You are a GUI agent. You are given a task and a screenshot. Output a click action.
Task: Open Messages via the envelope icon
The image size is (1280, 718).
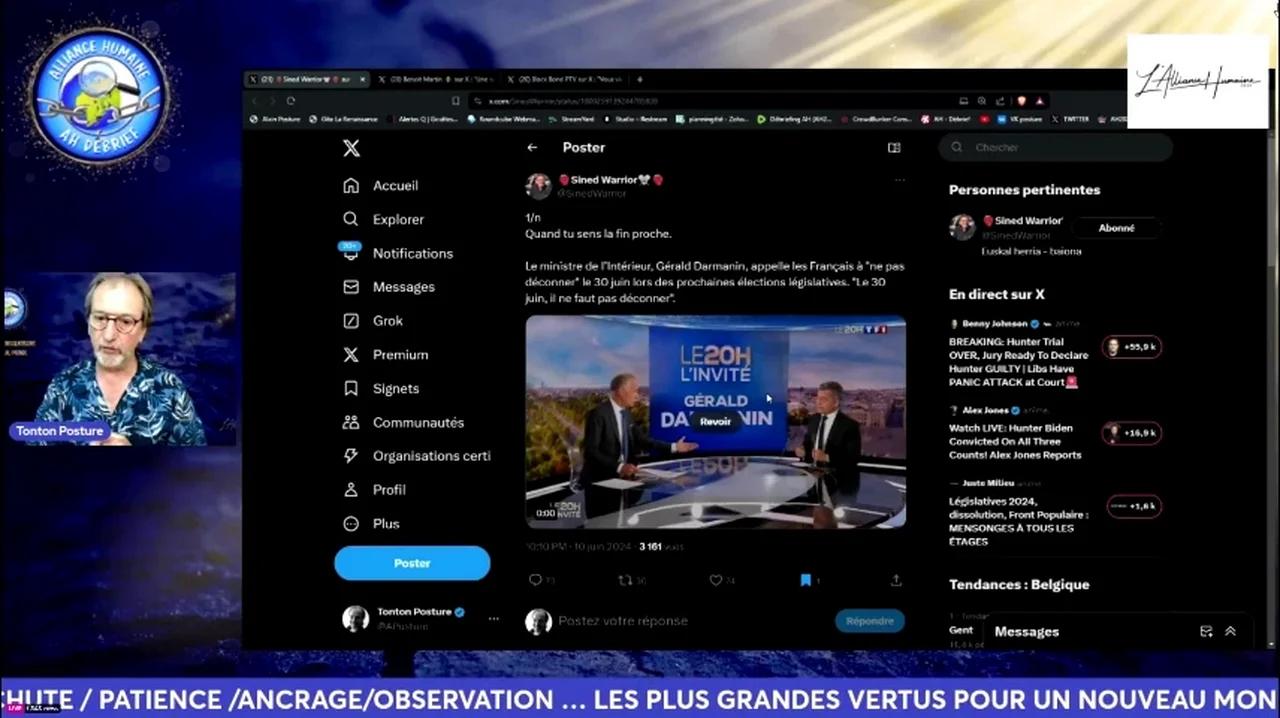click(351, 287)
